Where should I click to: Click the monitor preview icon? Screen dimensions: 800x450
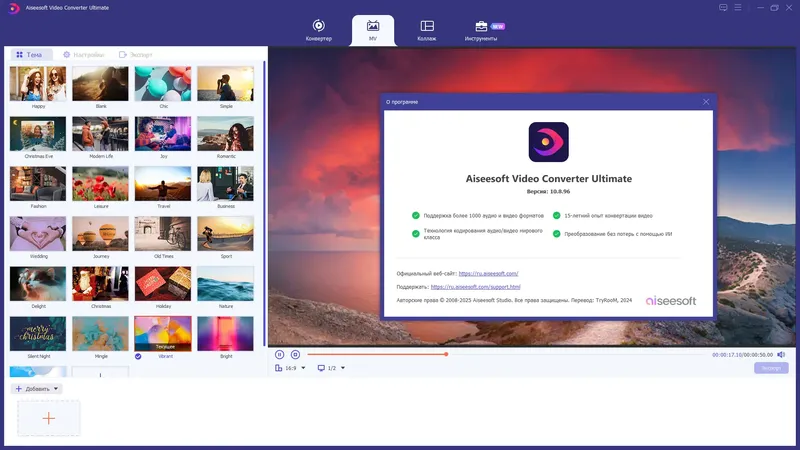click(x=321, y=368)
